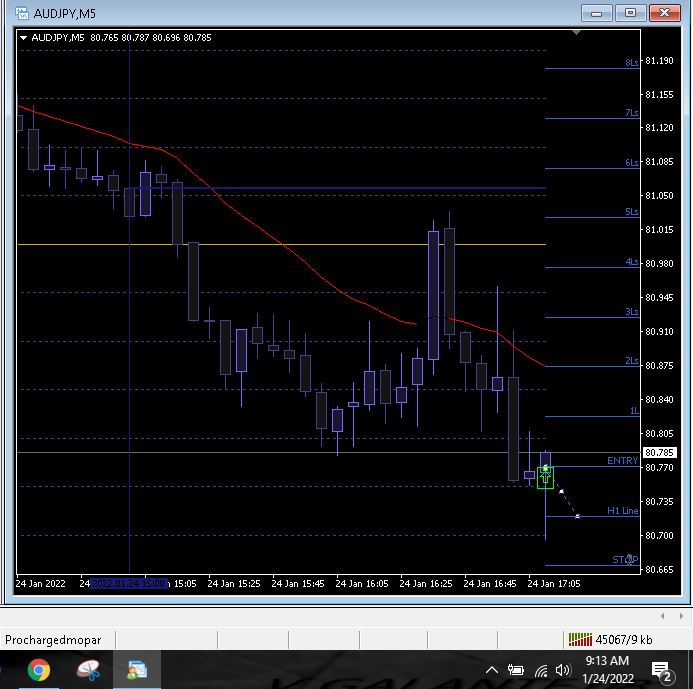The height and width of the screenshot is (689, 693).
Task: Select the 5Ls level label
Action: pyautogui.click(x=632, y=211)
